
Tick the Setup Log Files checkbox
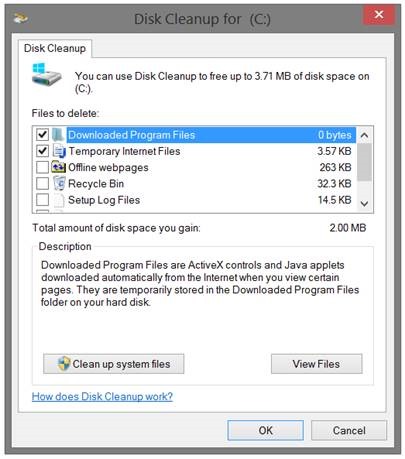click(x=42, y=200)
